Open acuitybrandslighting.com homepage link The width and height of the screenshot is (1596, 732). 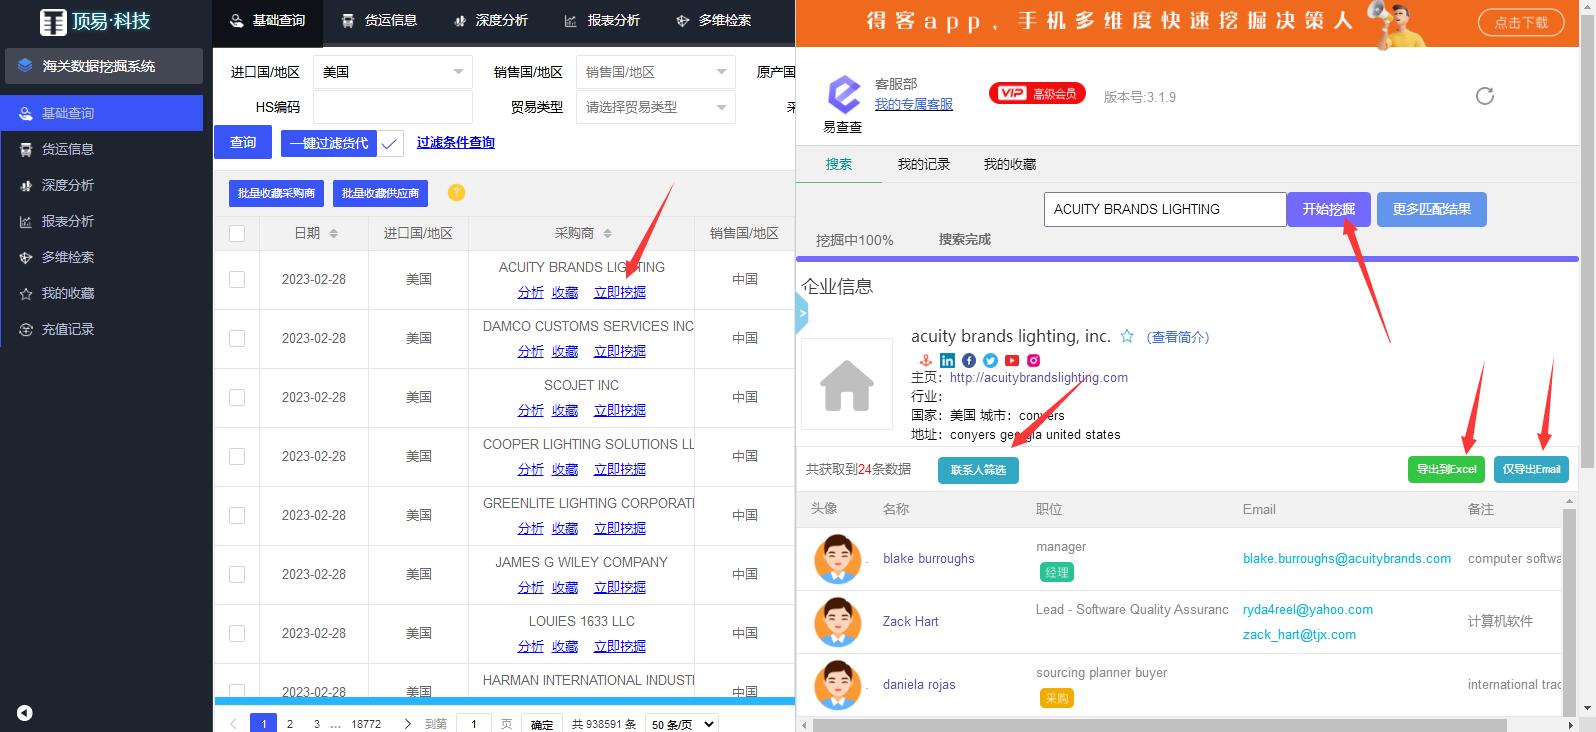click(1039, 377)
